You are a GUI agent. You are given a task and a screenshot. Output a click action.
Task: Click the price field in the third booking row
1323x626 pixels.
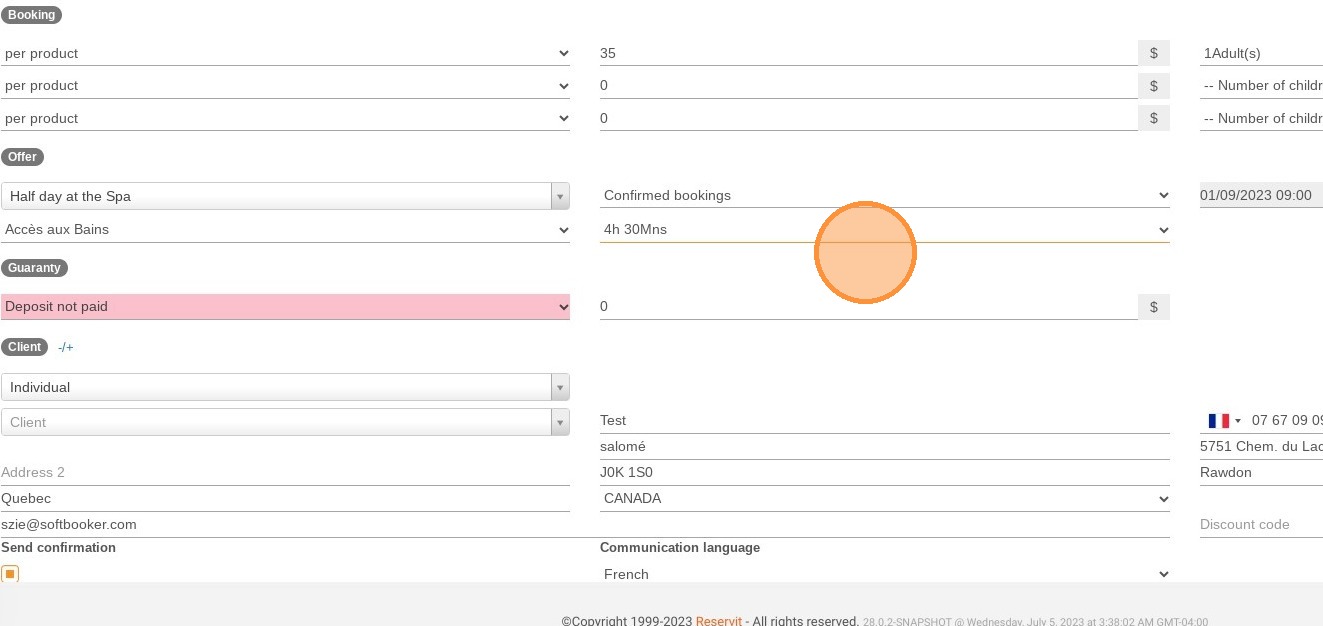point(868,118)
